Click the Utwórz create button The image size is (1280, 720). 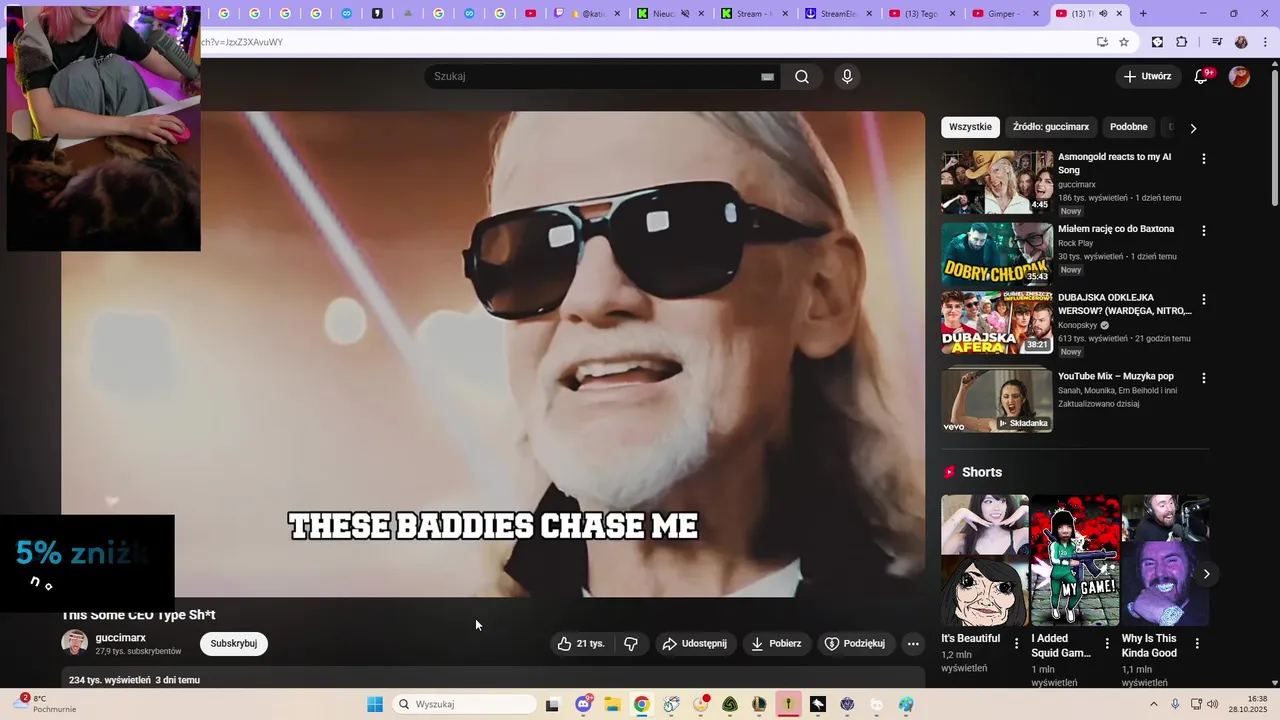(x=1147, y=76)
